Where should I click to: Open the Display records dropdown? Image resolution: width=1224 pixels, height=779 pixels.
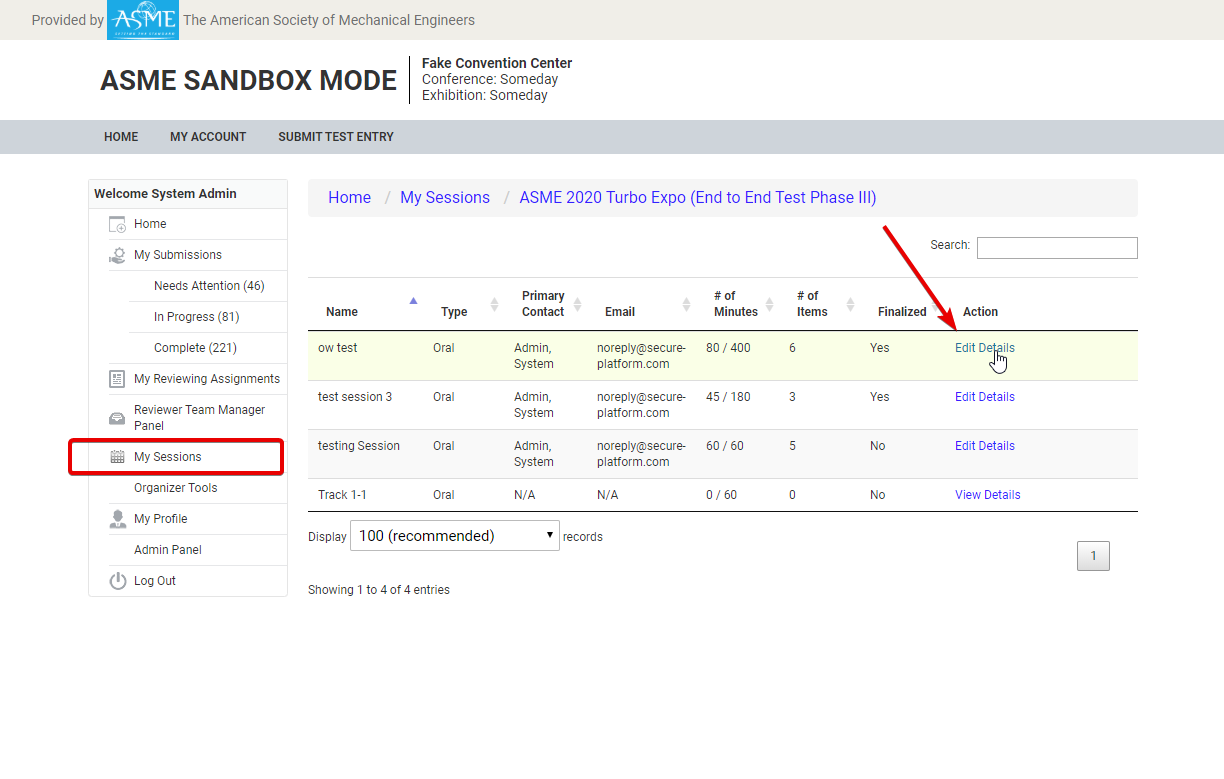pos(454,536)
